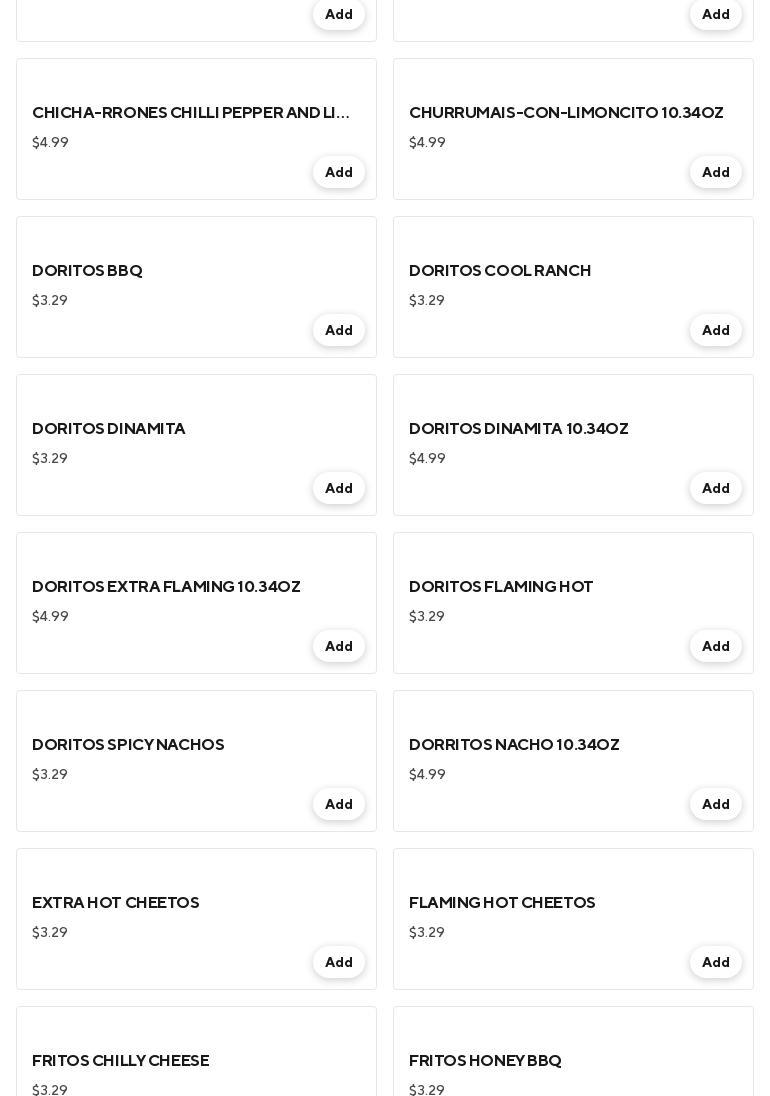This screenshot has width=770, height=1096.
Task: Select the Doritos Cool Ranch title
Action: tap(500, 271)
